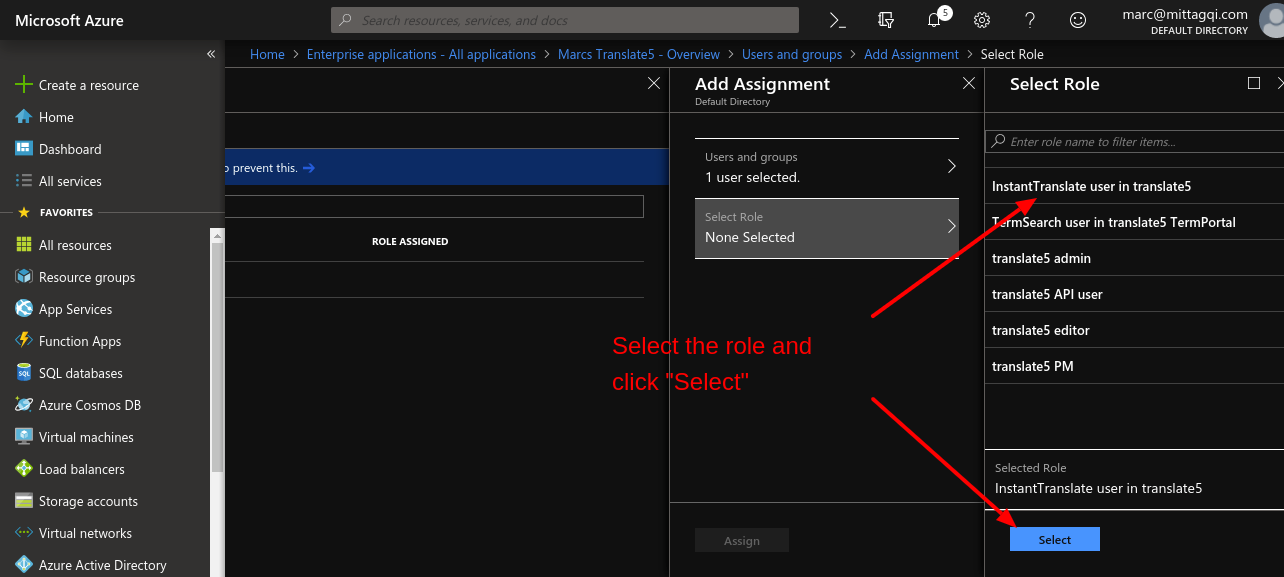Select the TermSearch user in translate5 TermPortal role
The height and width of the screenshot is (577, 1284).
point(1134,222)
